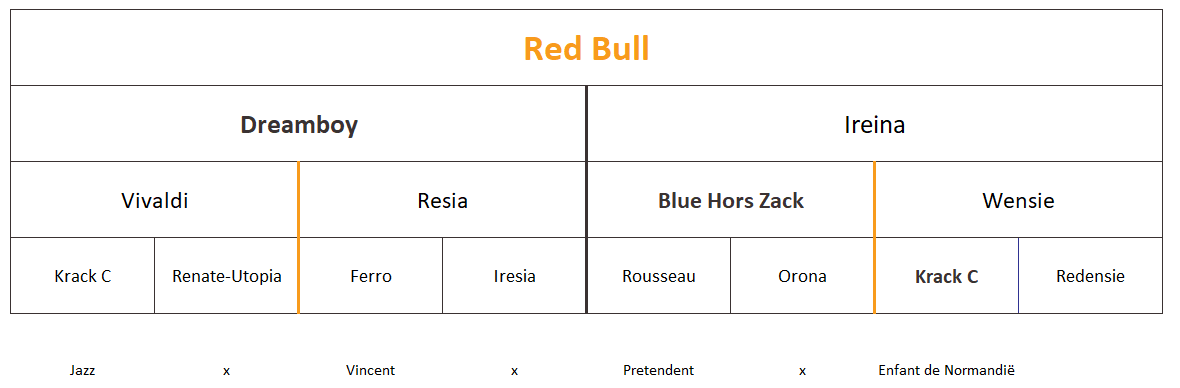
Task: Select bold Krack C under Wensie
Action: click(x=947, y=276)
